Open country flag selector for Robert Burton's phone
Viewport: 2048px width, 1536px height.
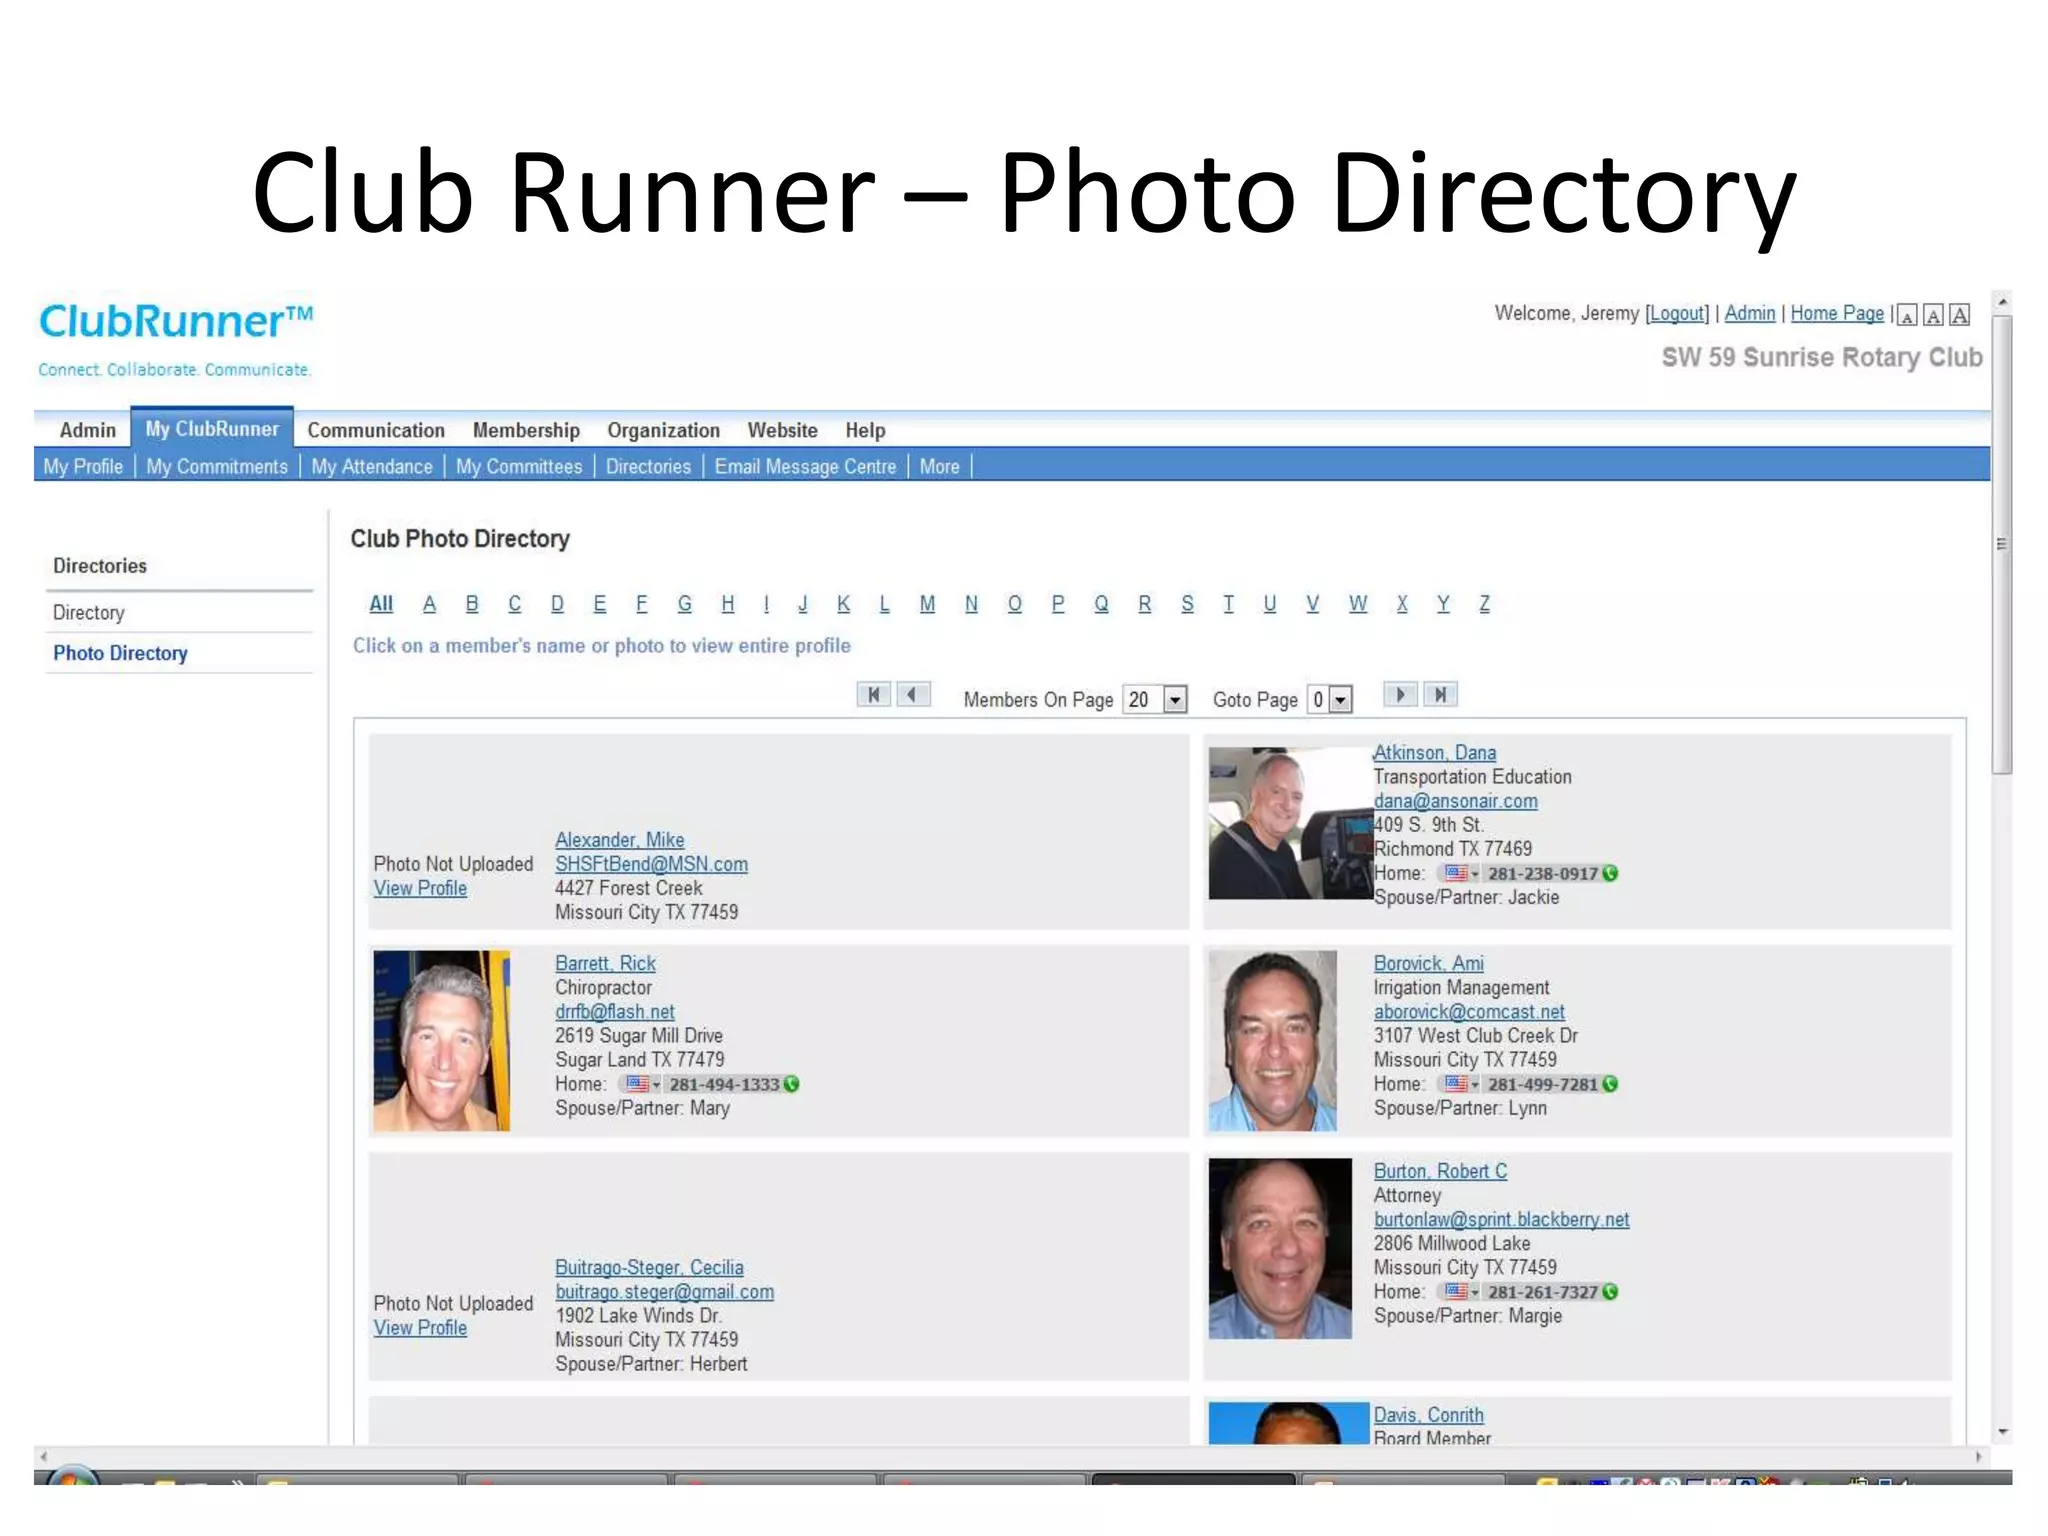(1461, 1292)
